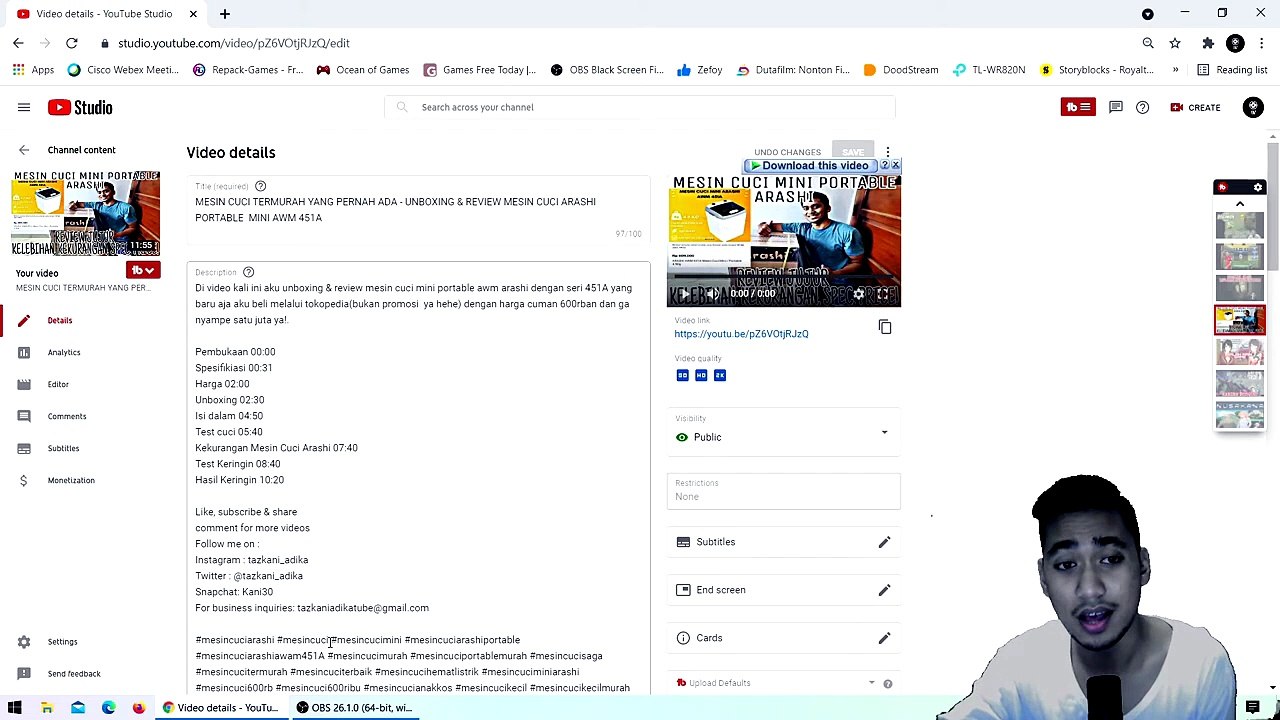Open the Storyblocks bookmark
The height and width of the screenshot is (720, 1280).
[1097, 70]
